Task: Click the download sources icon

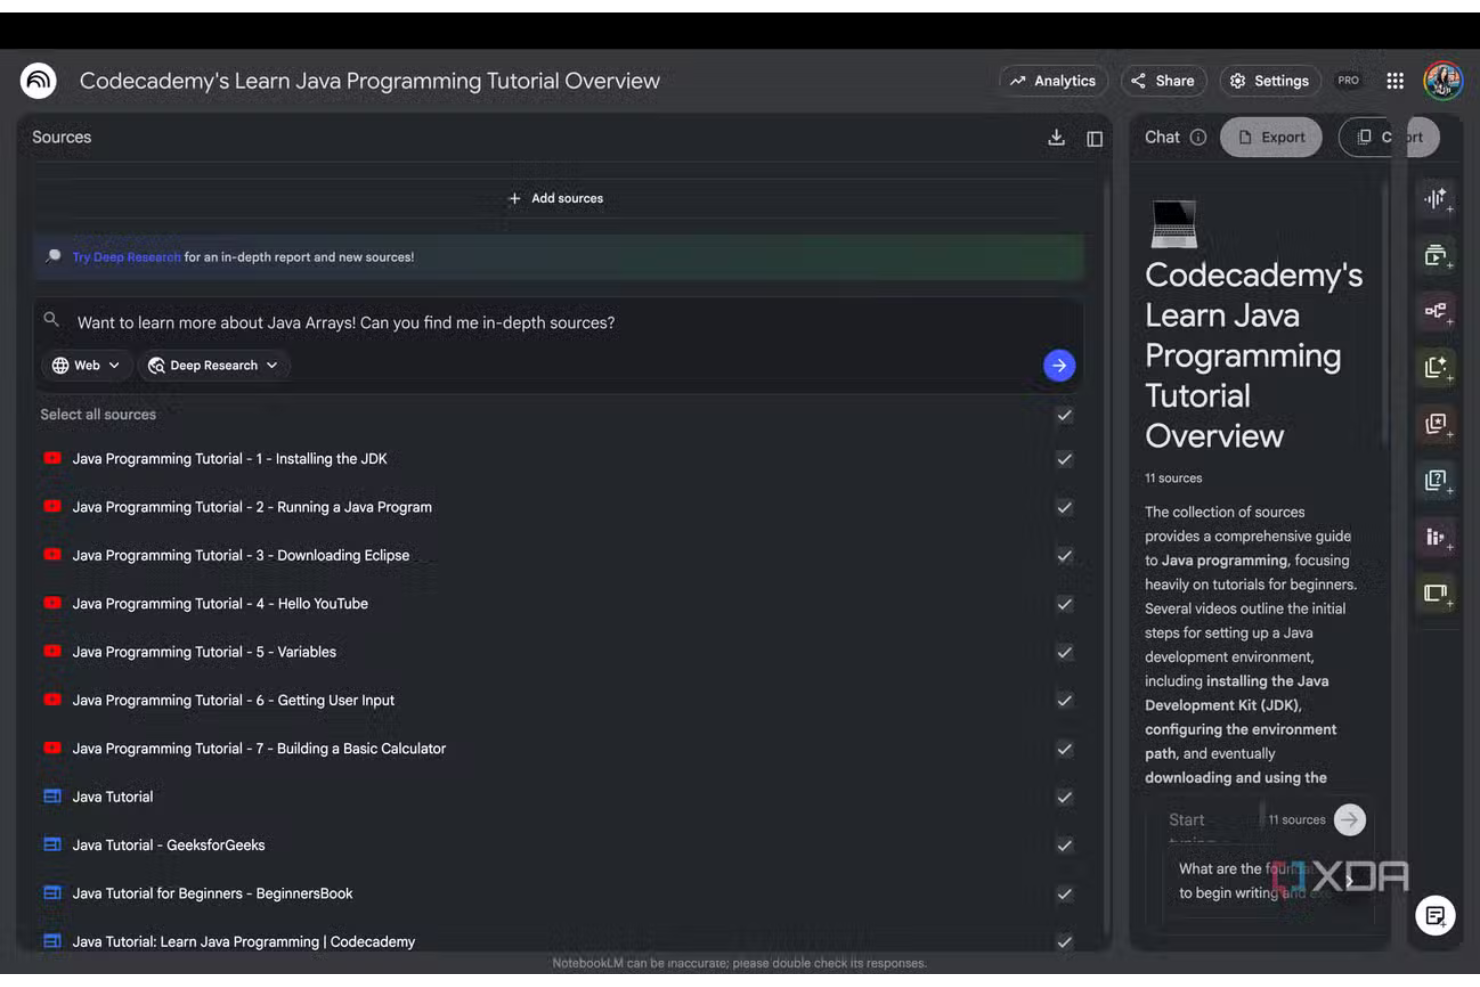Action: [x=1057, y=138]
